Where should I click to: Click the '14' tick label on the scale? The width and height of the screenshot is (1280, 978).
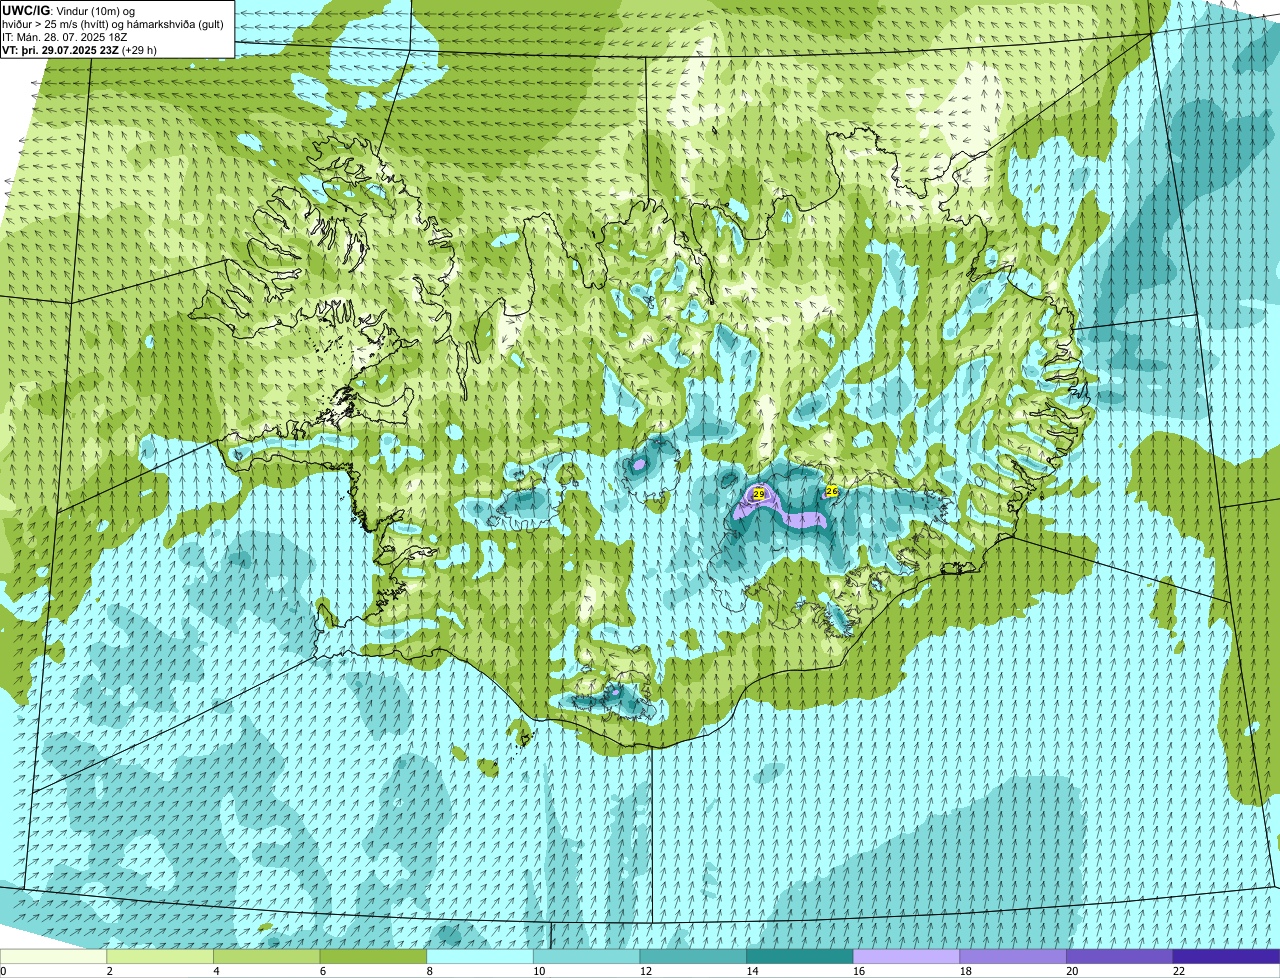point(752,971)
